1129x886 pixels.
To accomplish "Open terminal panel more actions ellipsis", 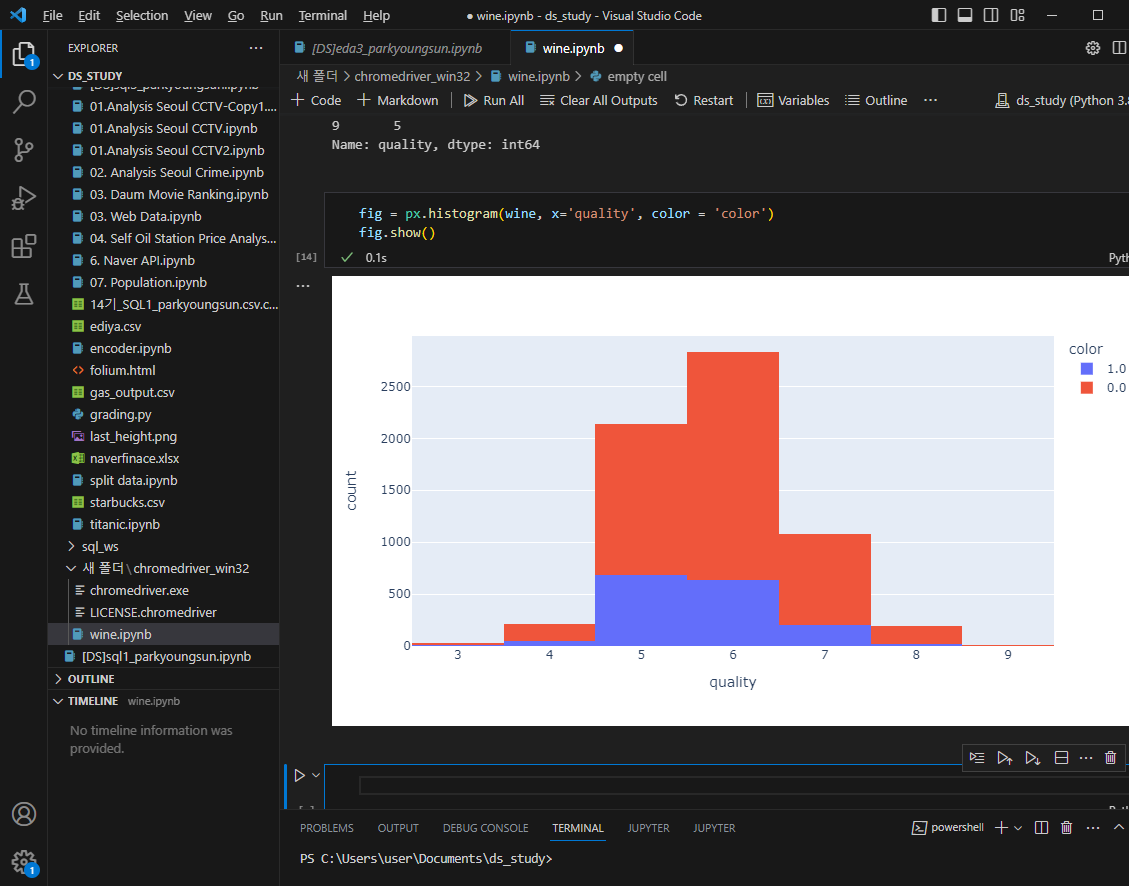I will click(x=1093, y=828).
